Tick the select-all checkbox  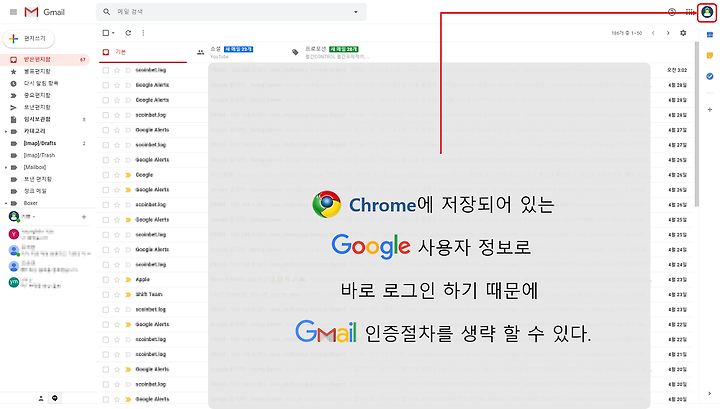[106, 33]
